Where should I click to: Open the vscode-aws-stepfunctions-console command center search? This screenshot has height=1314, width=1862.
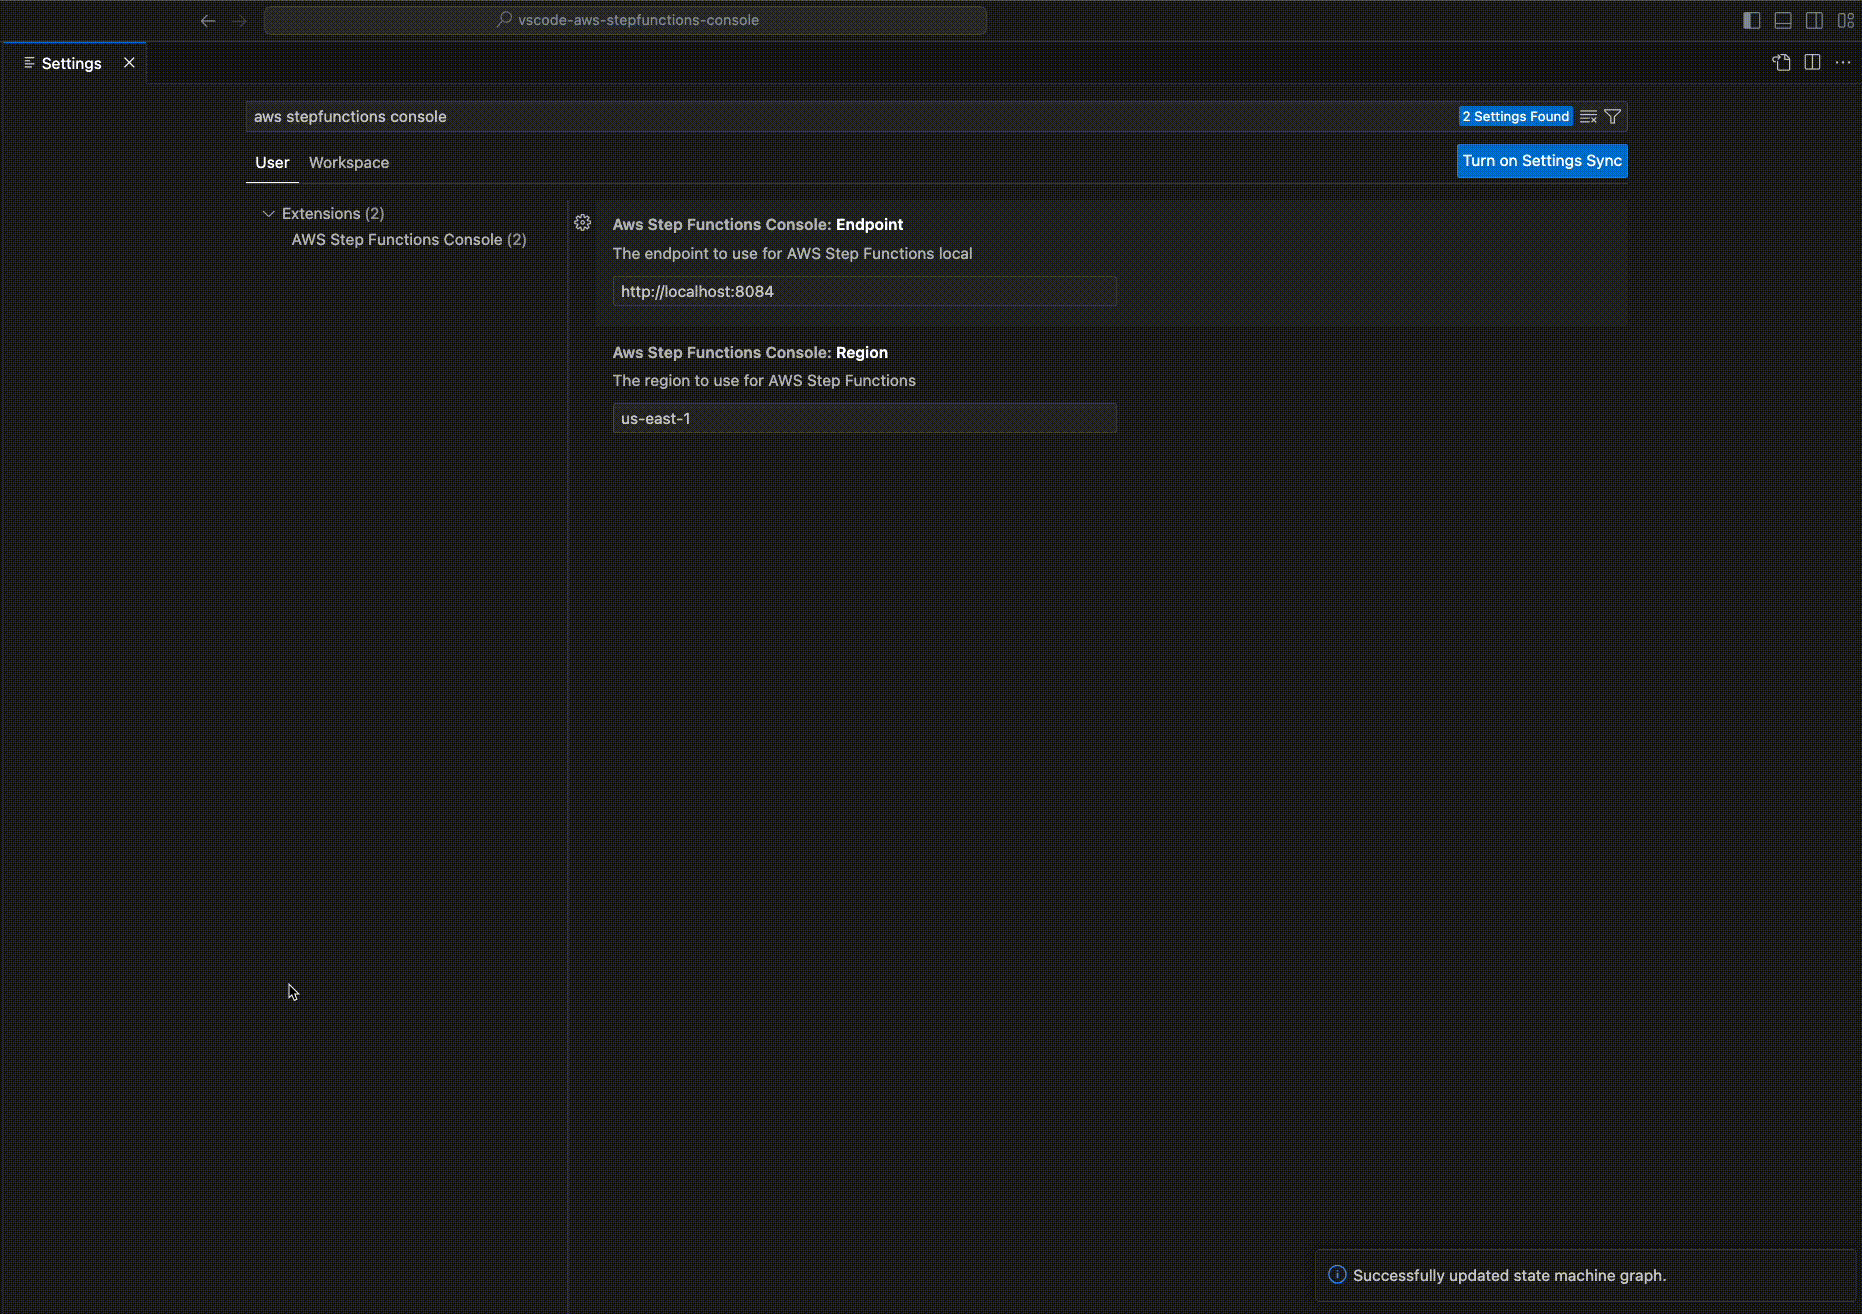(x=625, y=20)
